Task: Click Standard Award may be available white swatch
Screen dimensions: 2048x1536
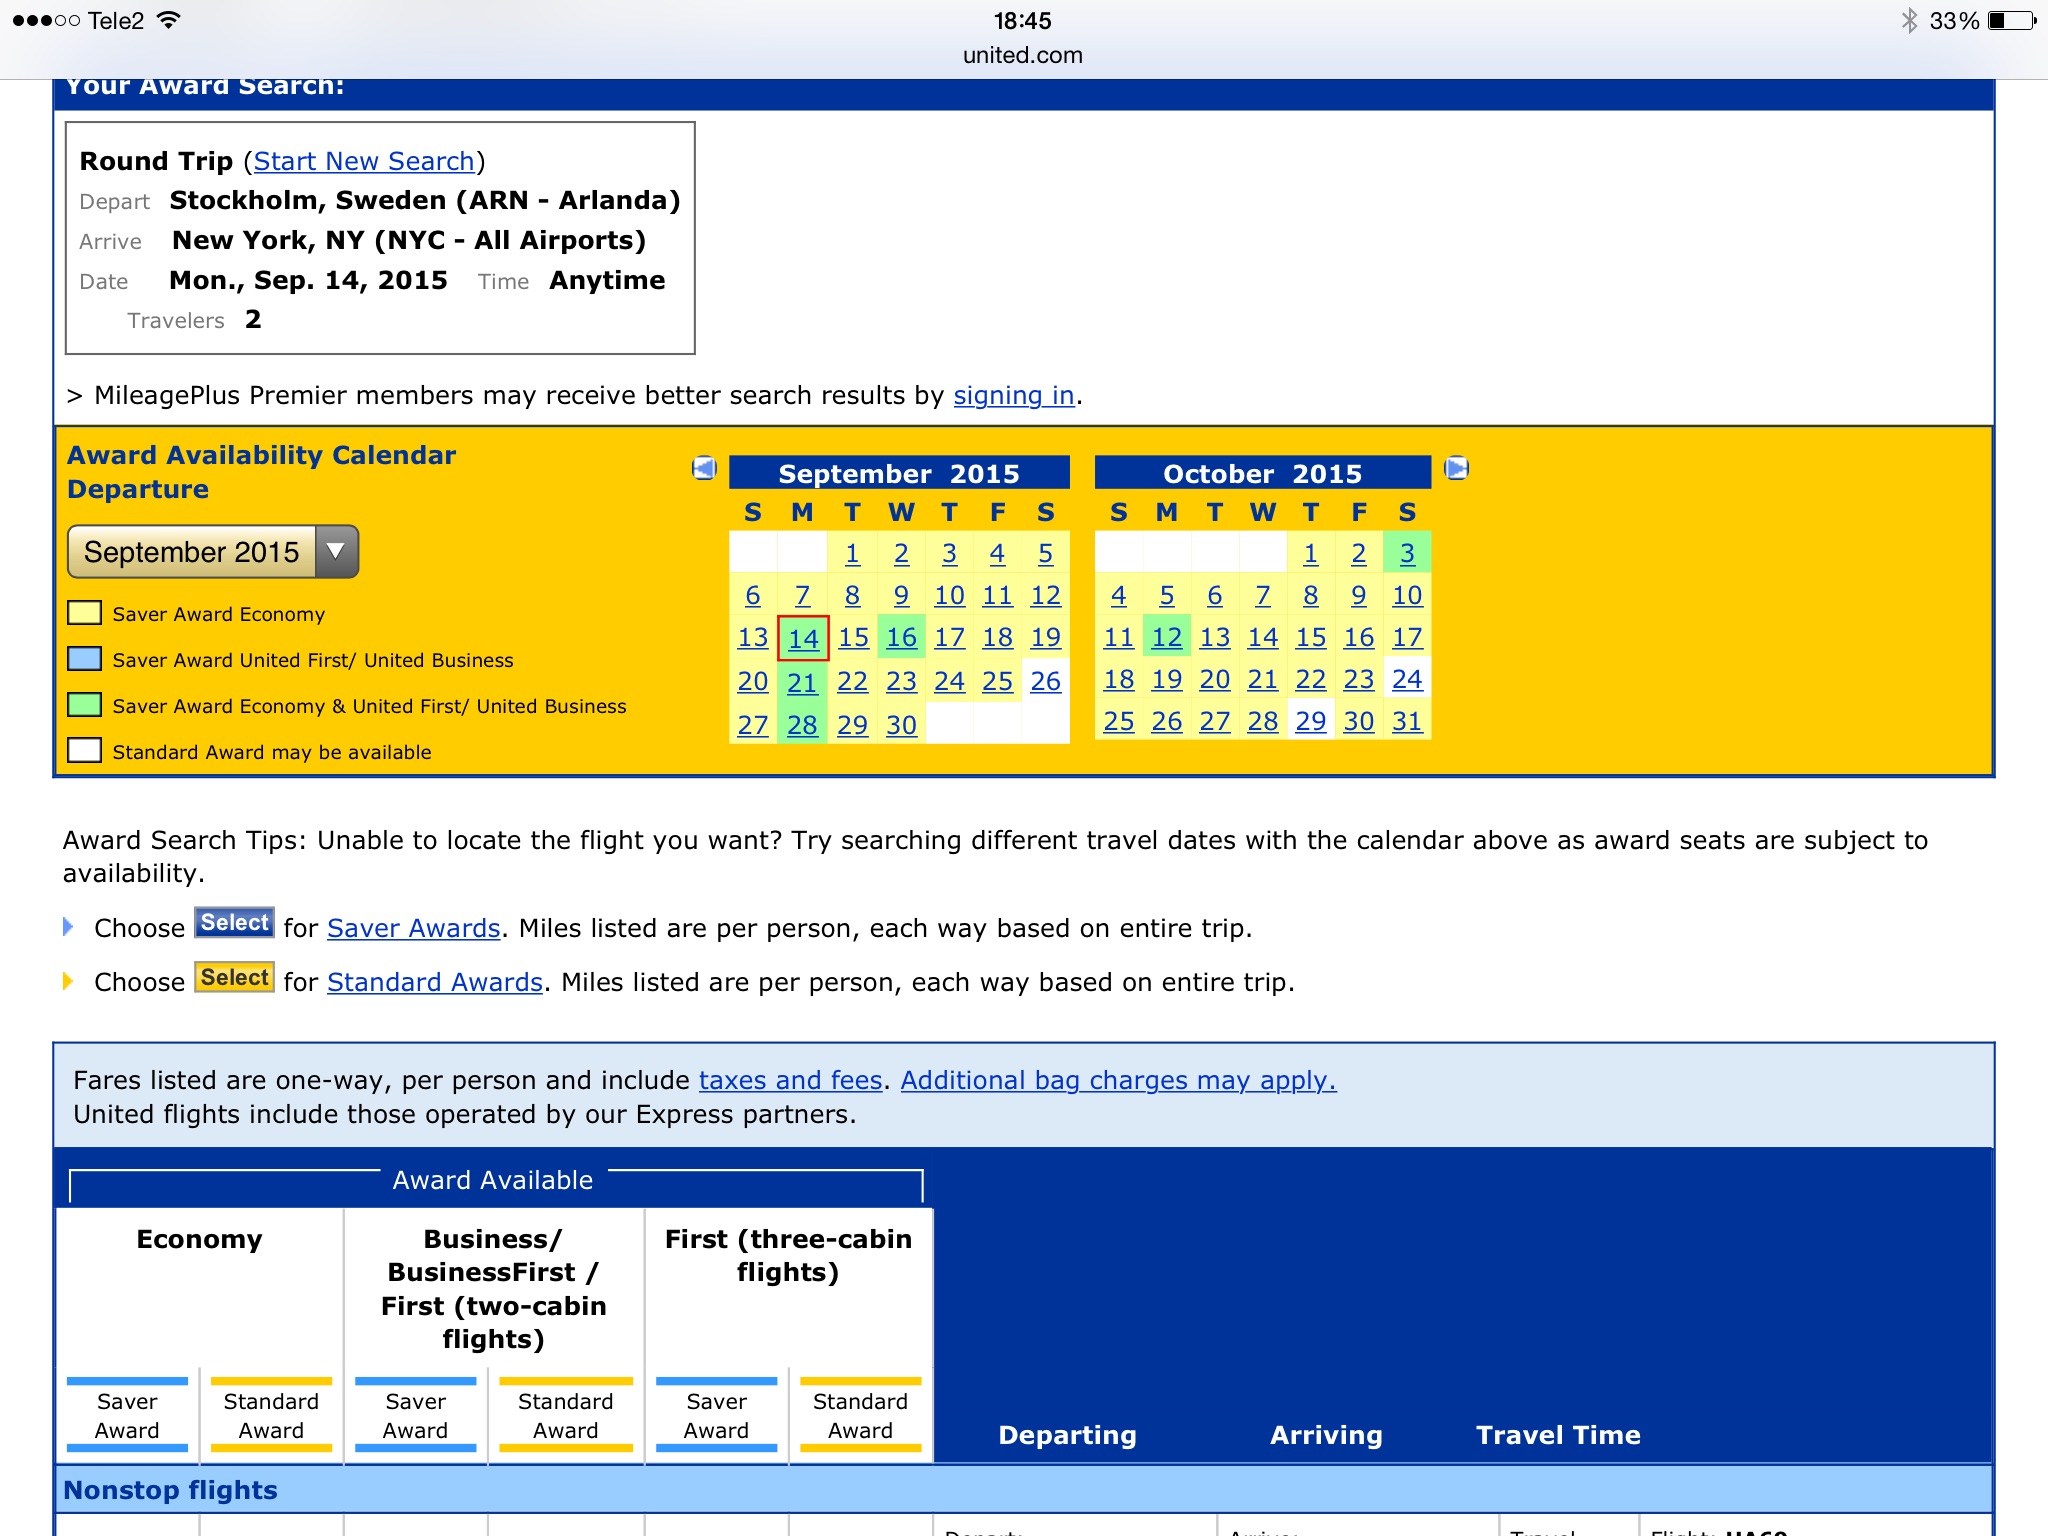Action: (x=84, y=750)
